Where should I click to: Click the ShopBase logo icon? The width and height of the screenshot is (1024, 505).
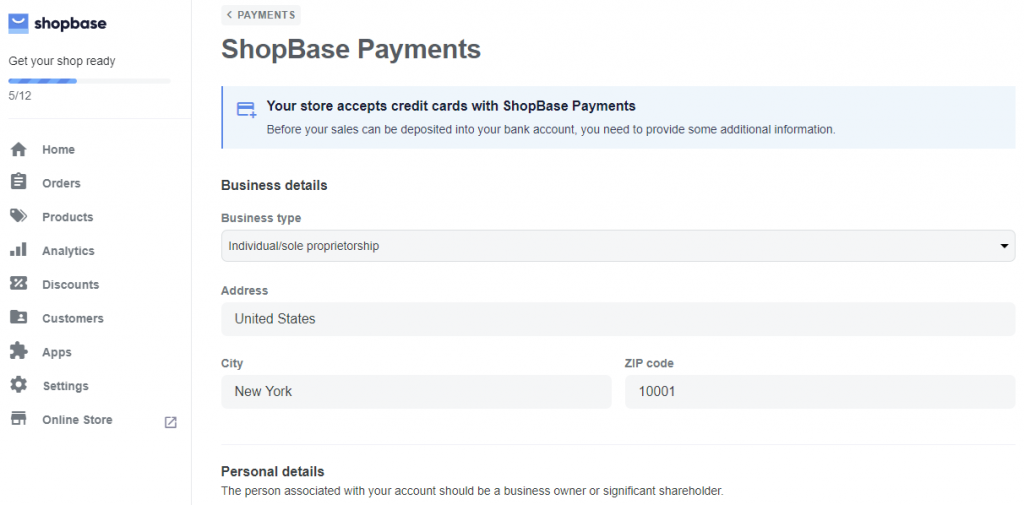[x=18, y=24]
